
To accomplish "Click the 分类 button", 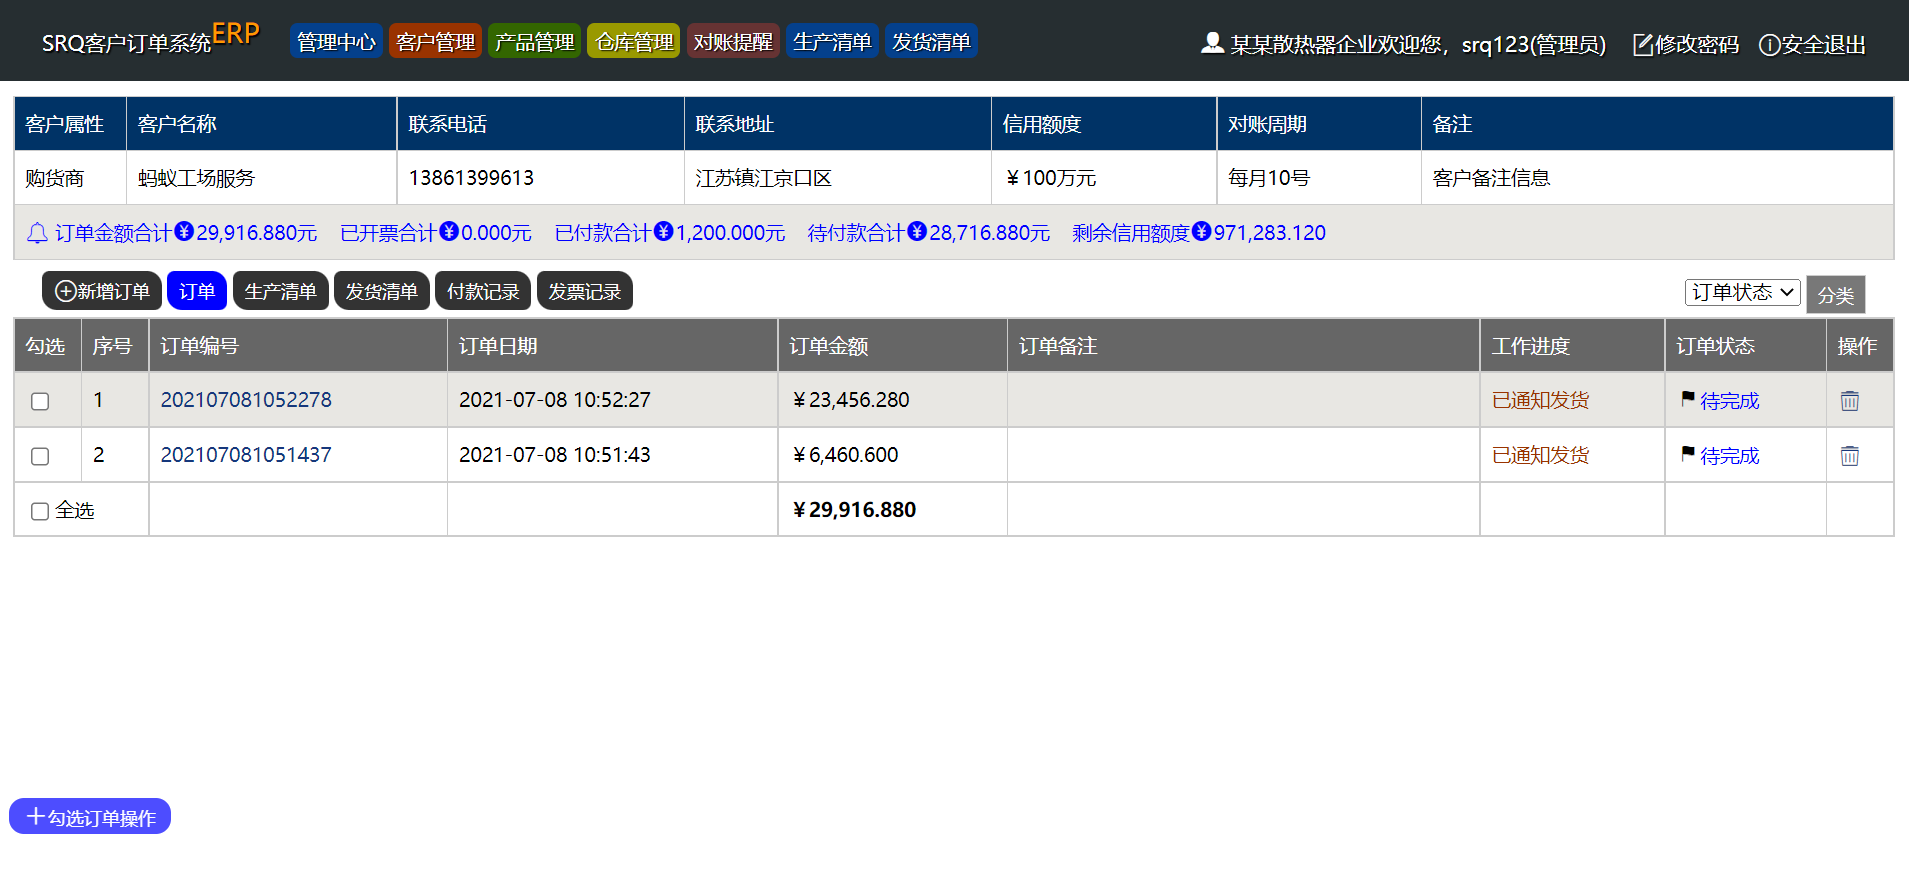I will coord(1835,295).
